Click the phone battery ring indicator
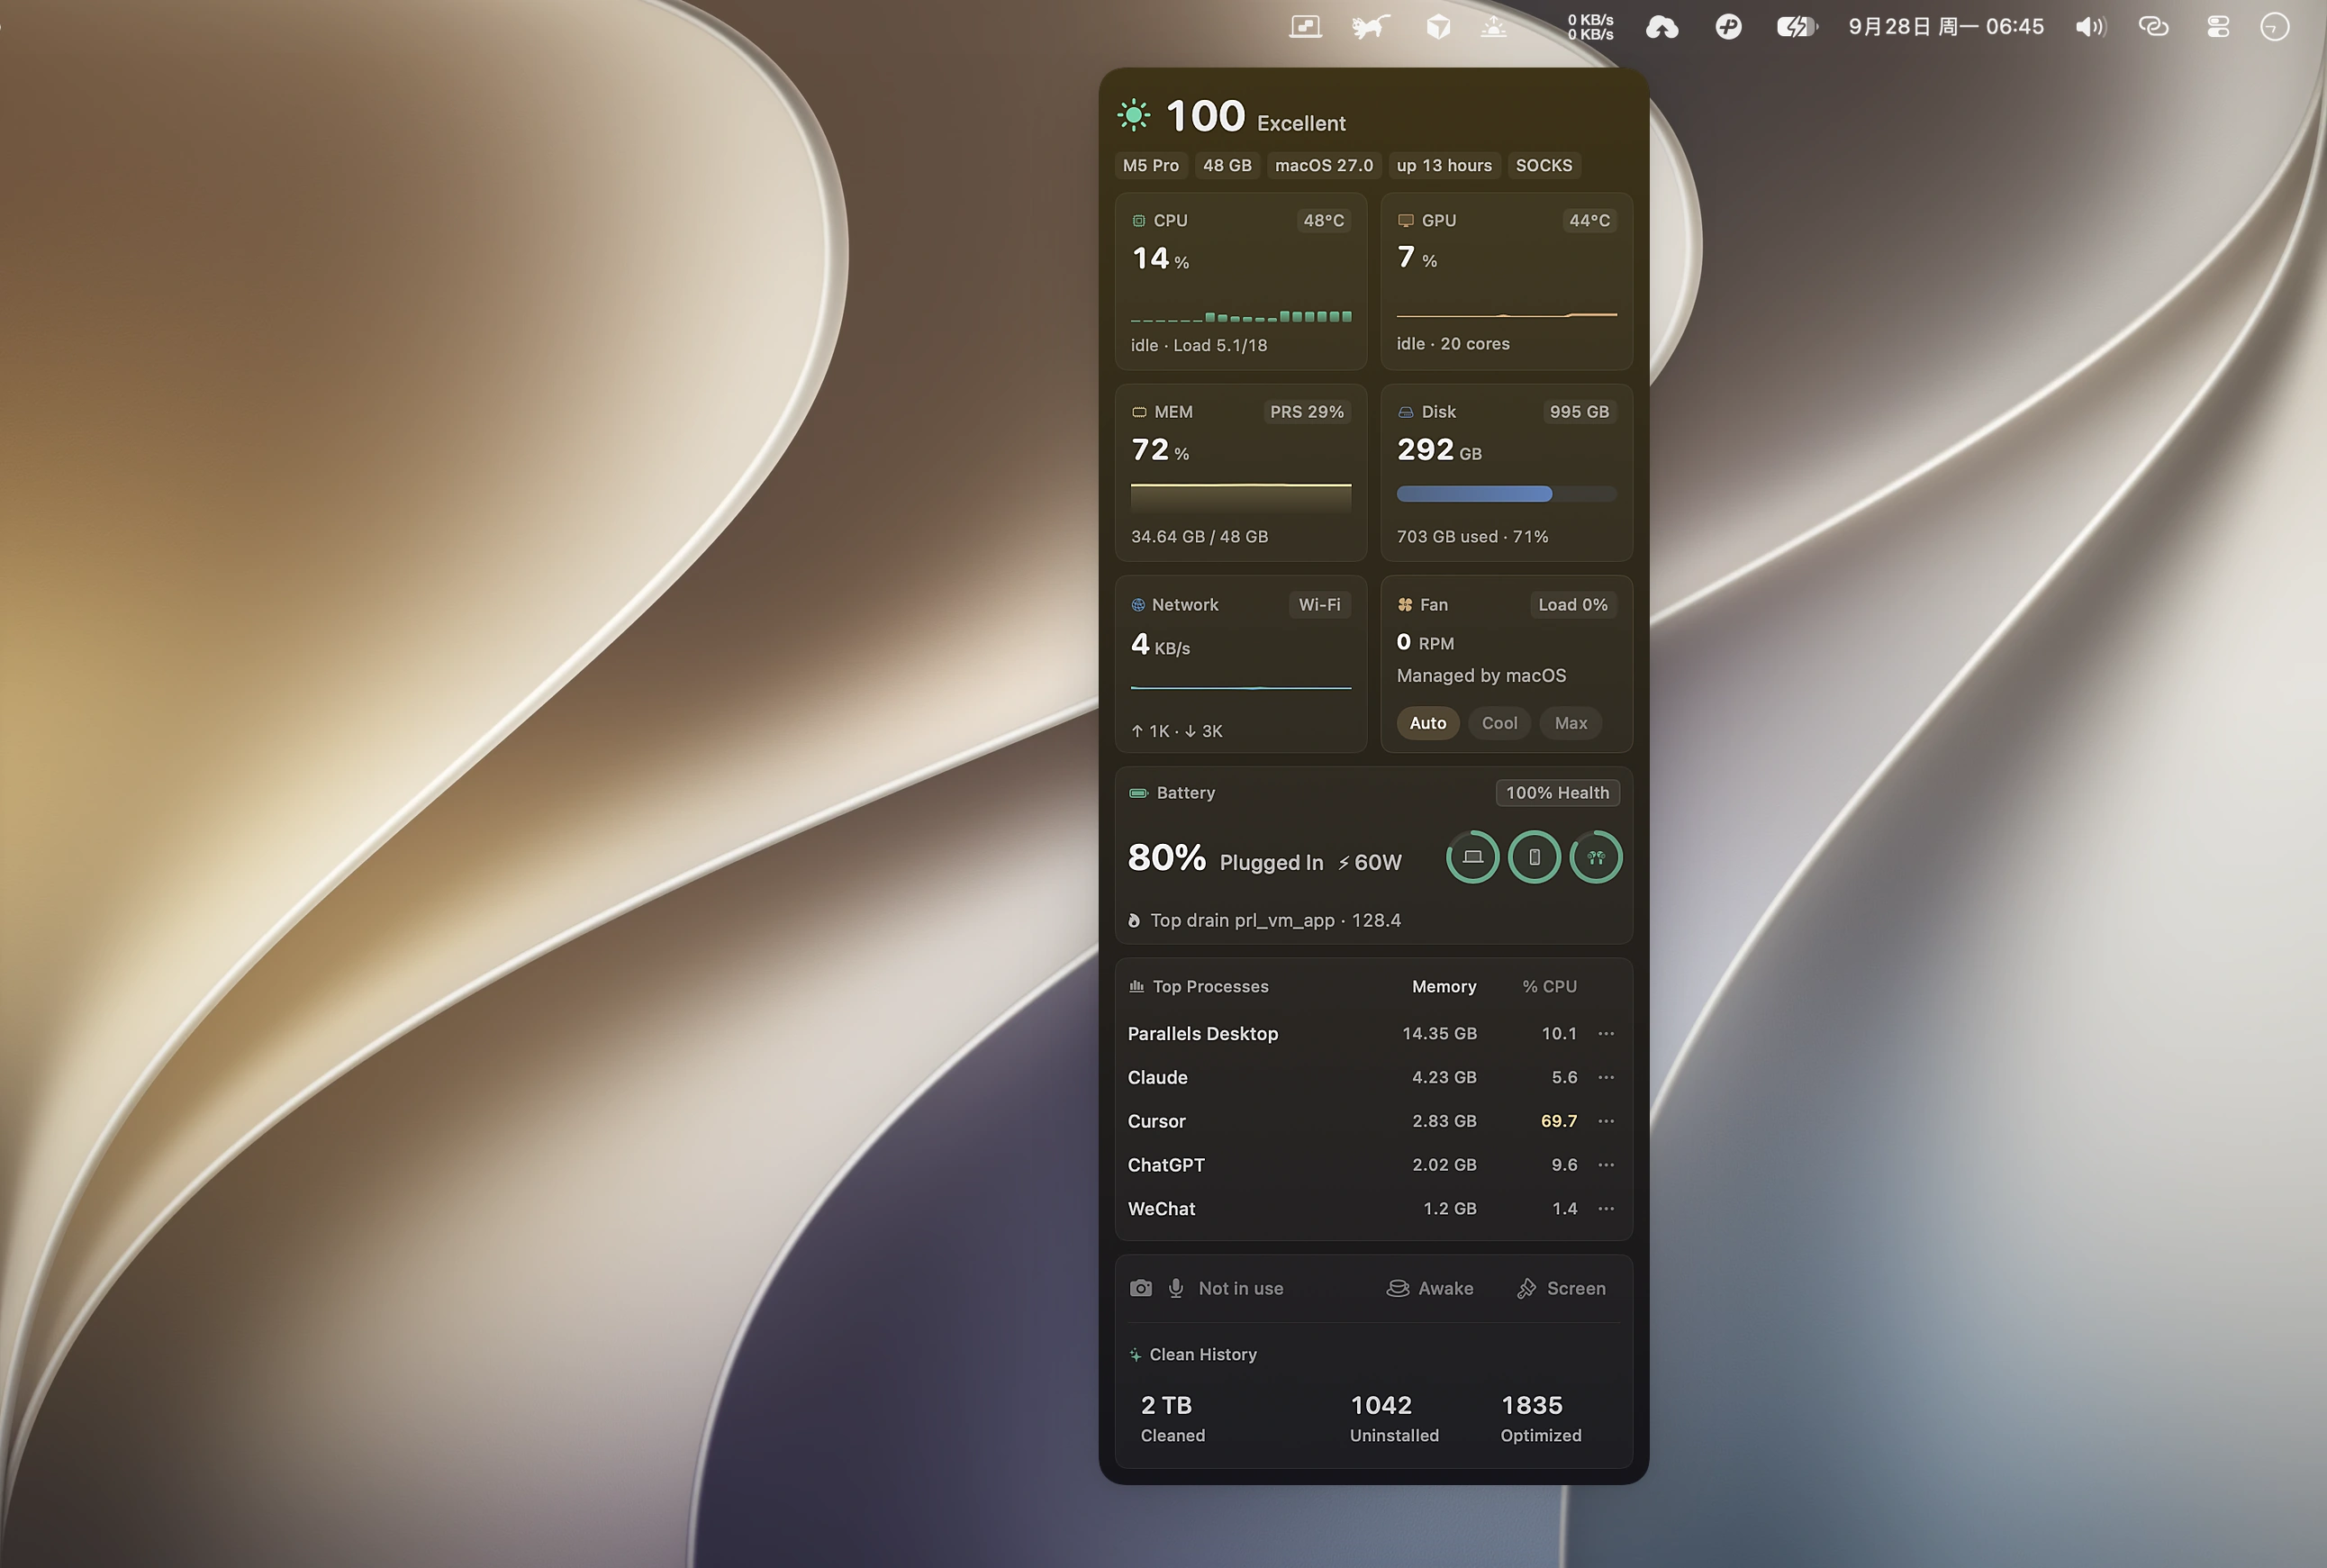This screenshot has width=2327, height=1568. pos(1534,857)
